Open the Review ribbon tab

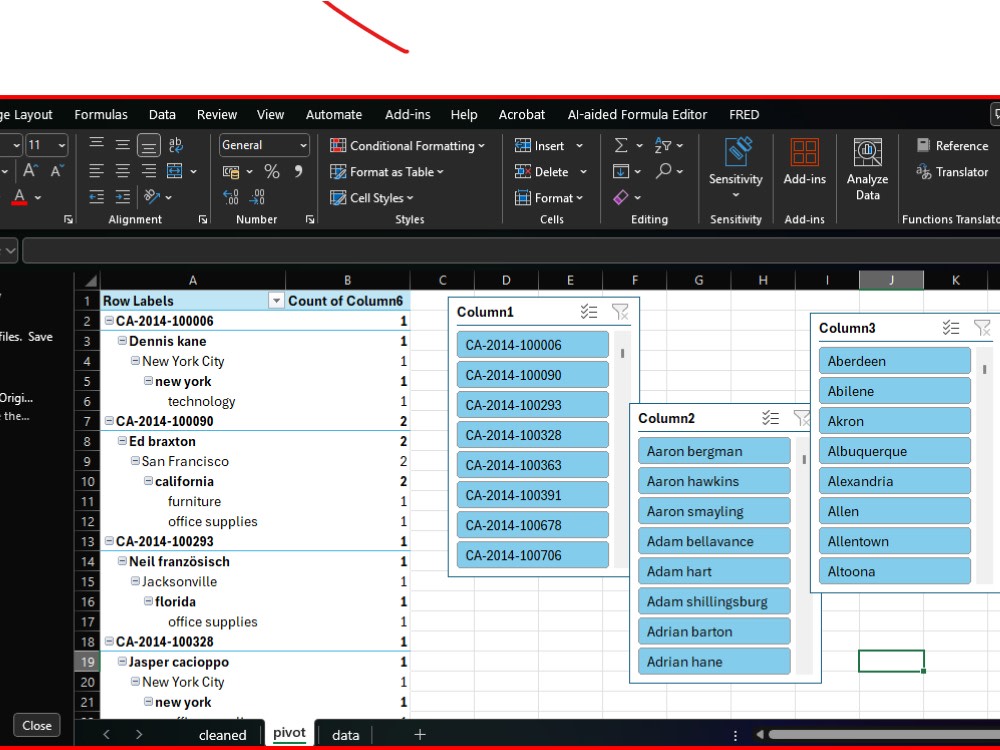pos(217,114)
